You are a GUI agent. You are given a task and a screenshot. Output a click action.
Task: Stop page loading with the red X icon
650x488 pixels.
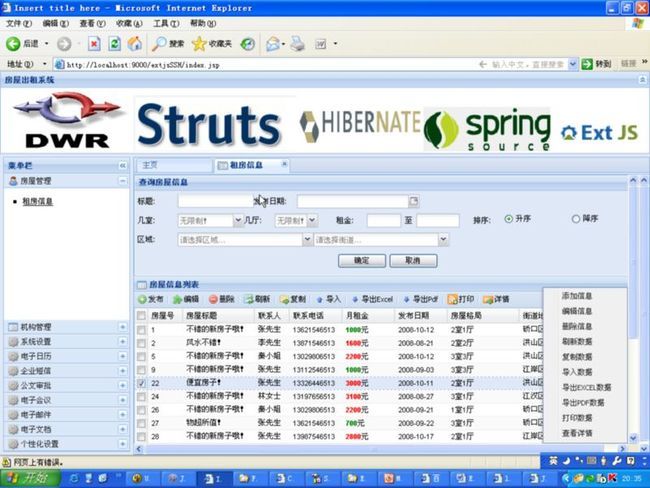[x=94, y=44]
